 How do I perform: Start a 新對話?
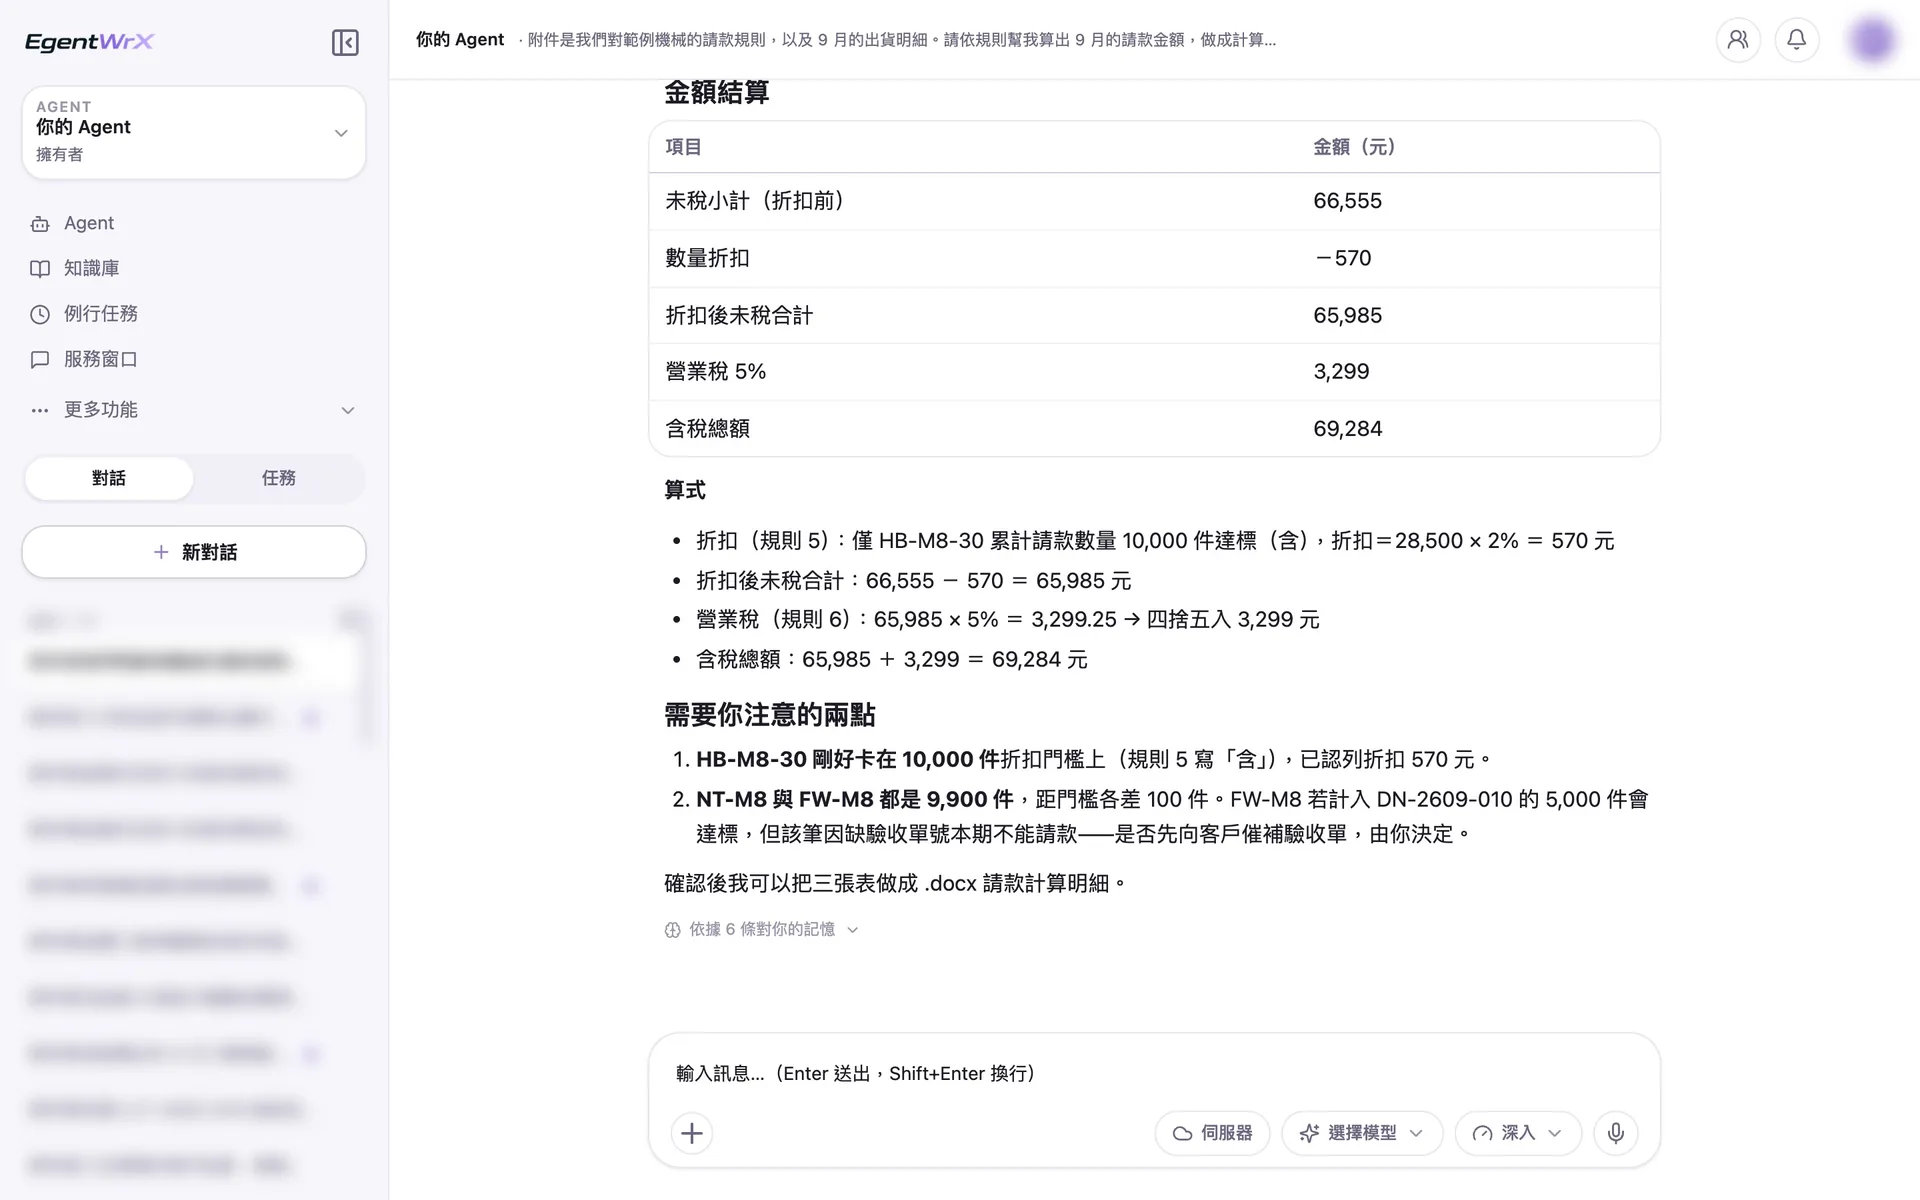coord(194,552)
